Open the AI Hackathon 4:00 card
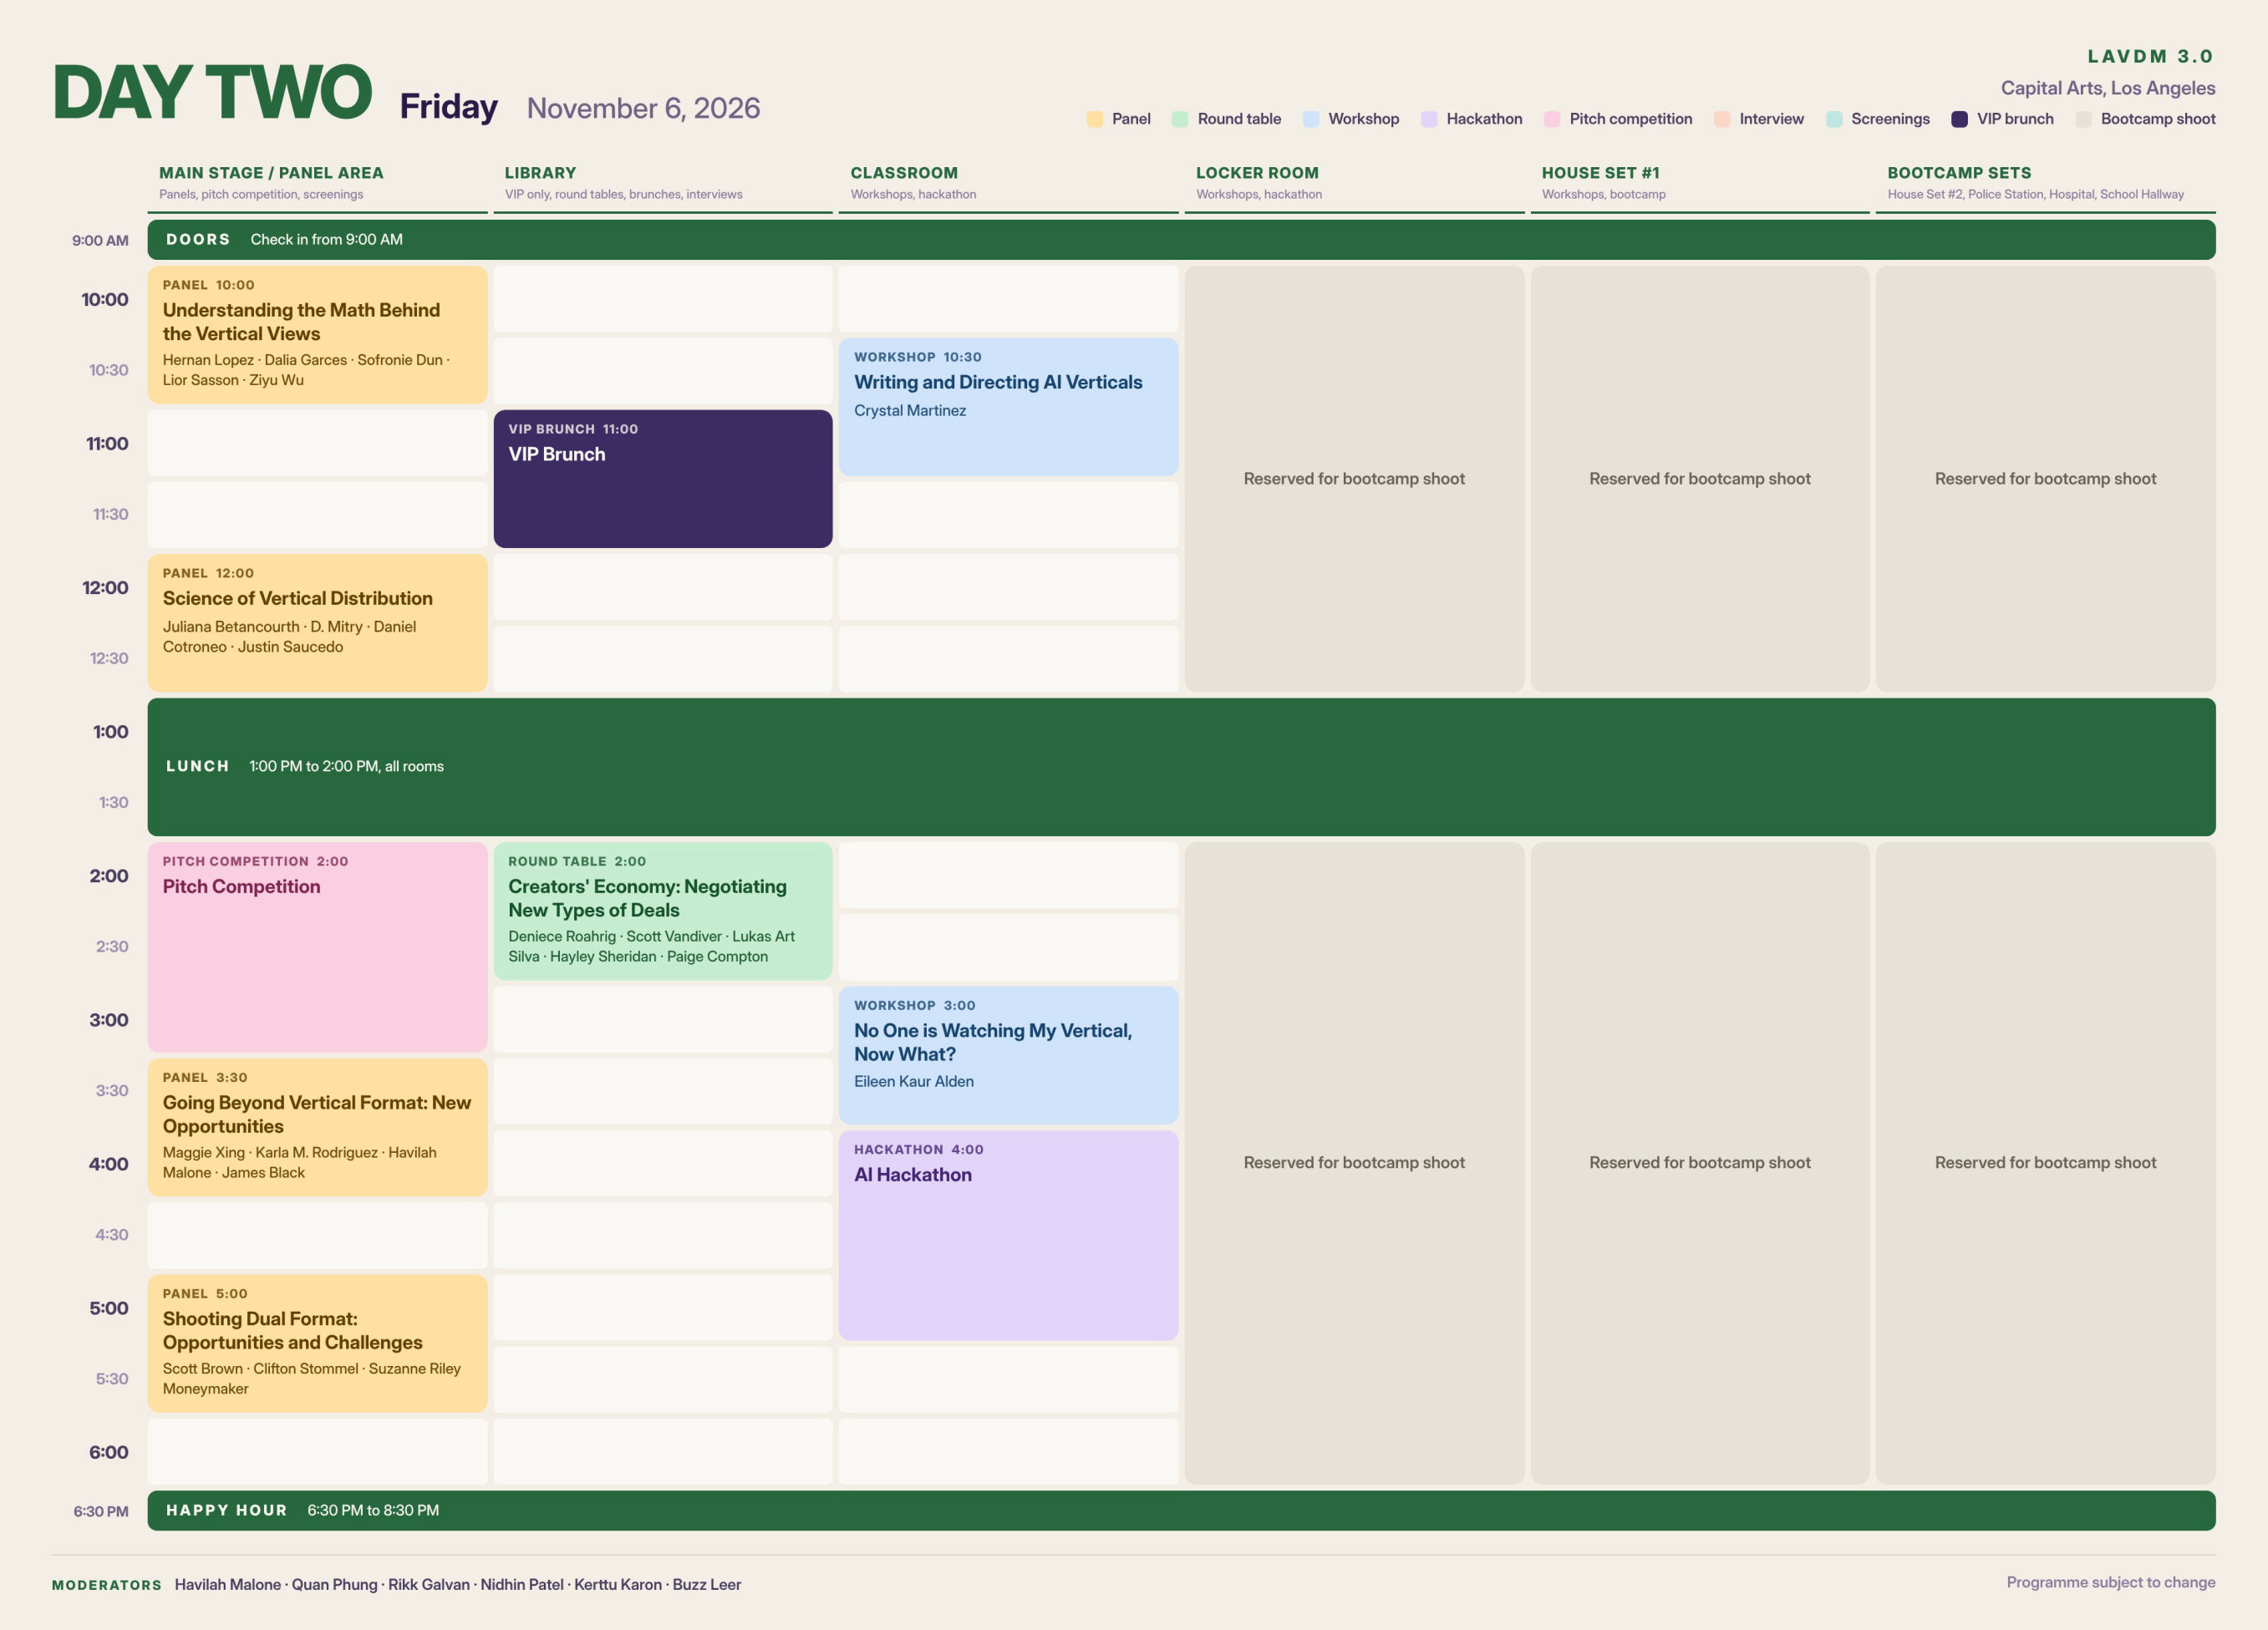This screenshot has height=1630, width=2268. click(x=1008, y=1235)
